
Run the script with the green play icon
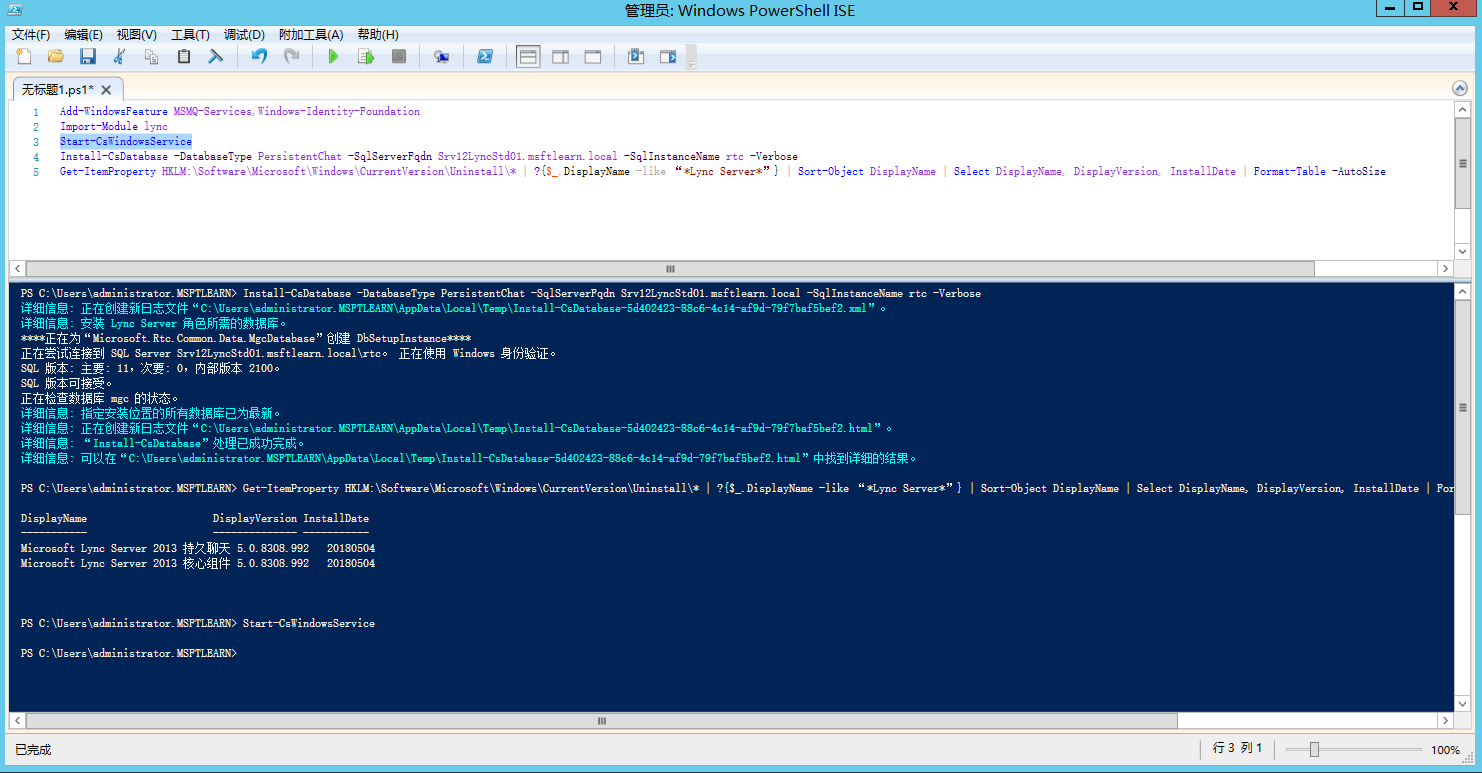tap(334, 57)
